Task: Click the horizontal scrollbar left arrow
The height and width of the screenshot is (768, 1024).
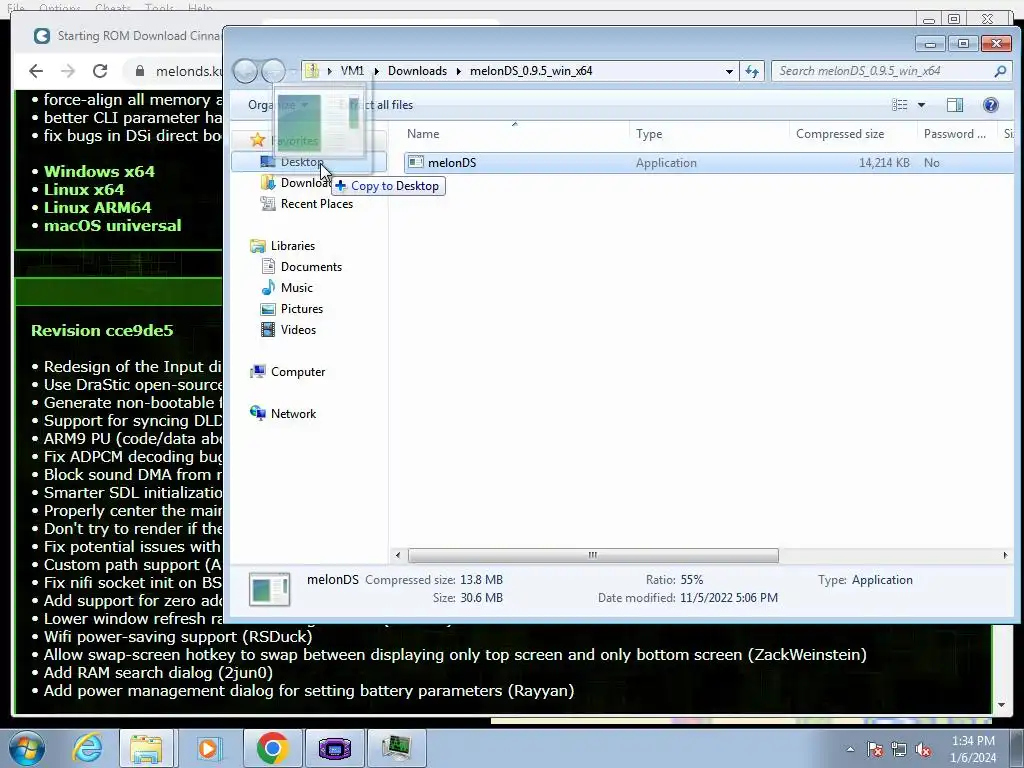Action: click(398, 555)
